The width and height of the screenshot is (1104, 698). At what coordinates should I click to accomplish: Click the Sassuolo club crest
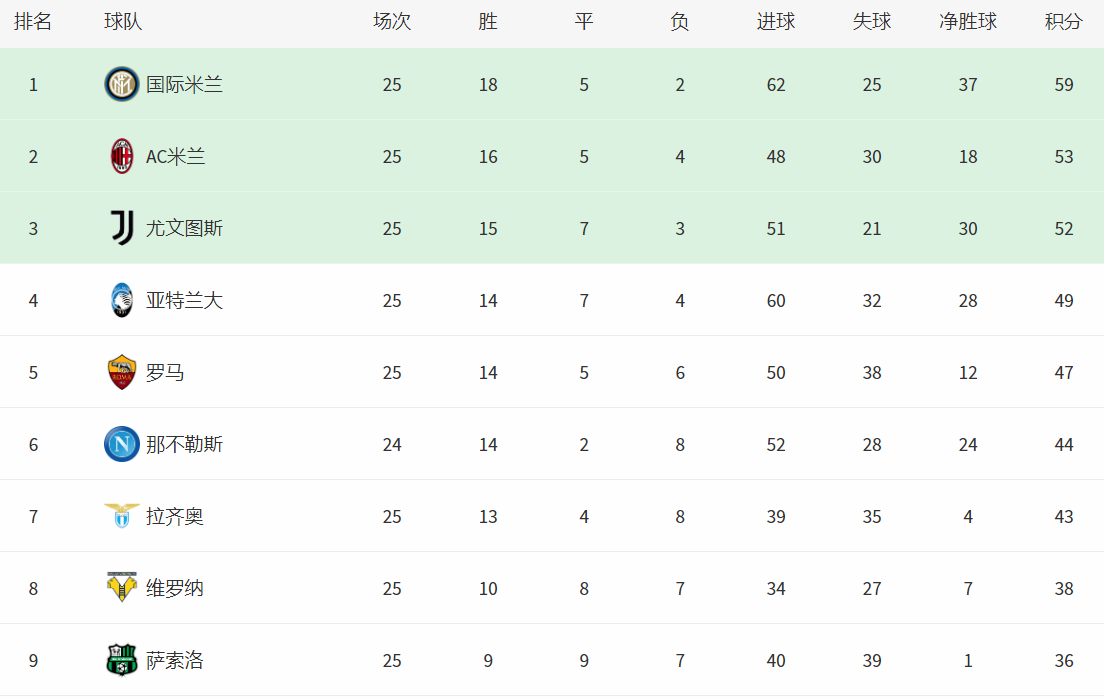click(122, 660)
